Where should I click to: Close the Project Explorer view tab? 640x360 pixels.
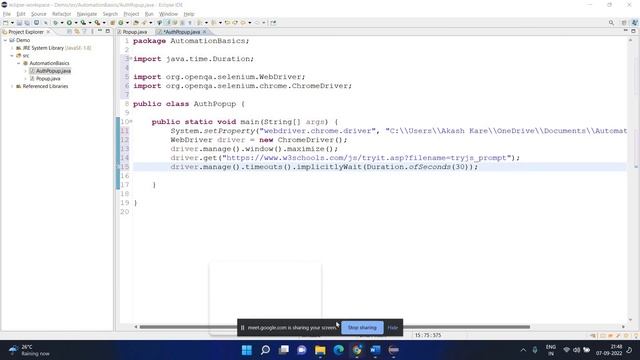pos(48,31)
